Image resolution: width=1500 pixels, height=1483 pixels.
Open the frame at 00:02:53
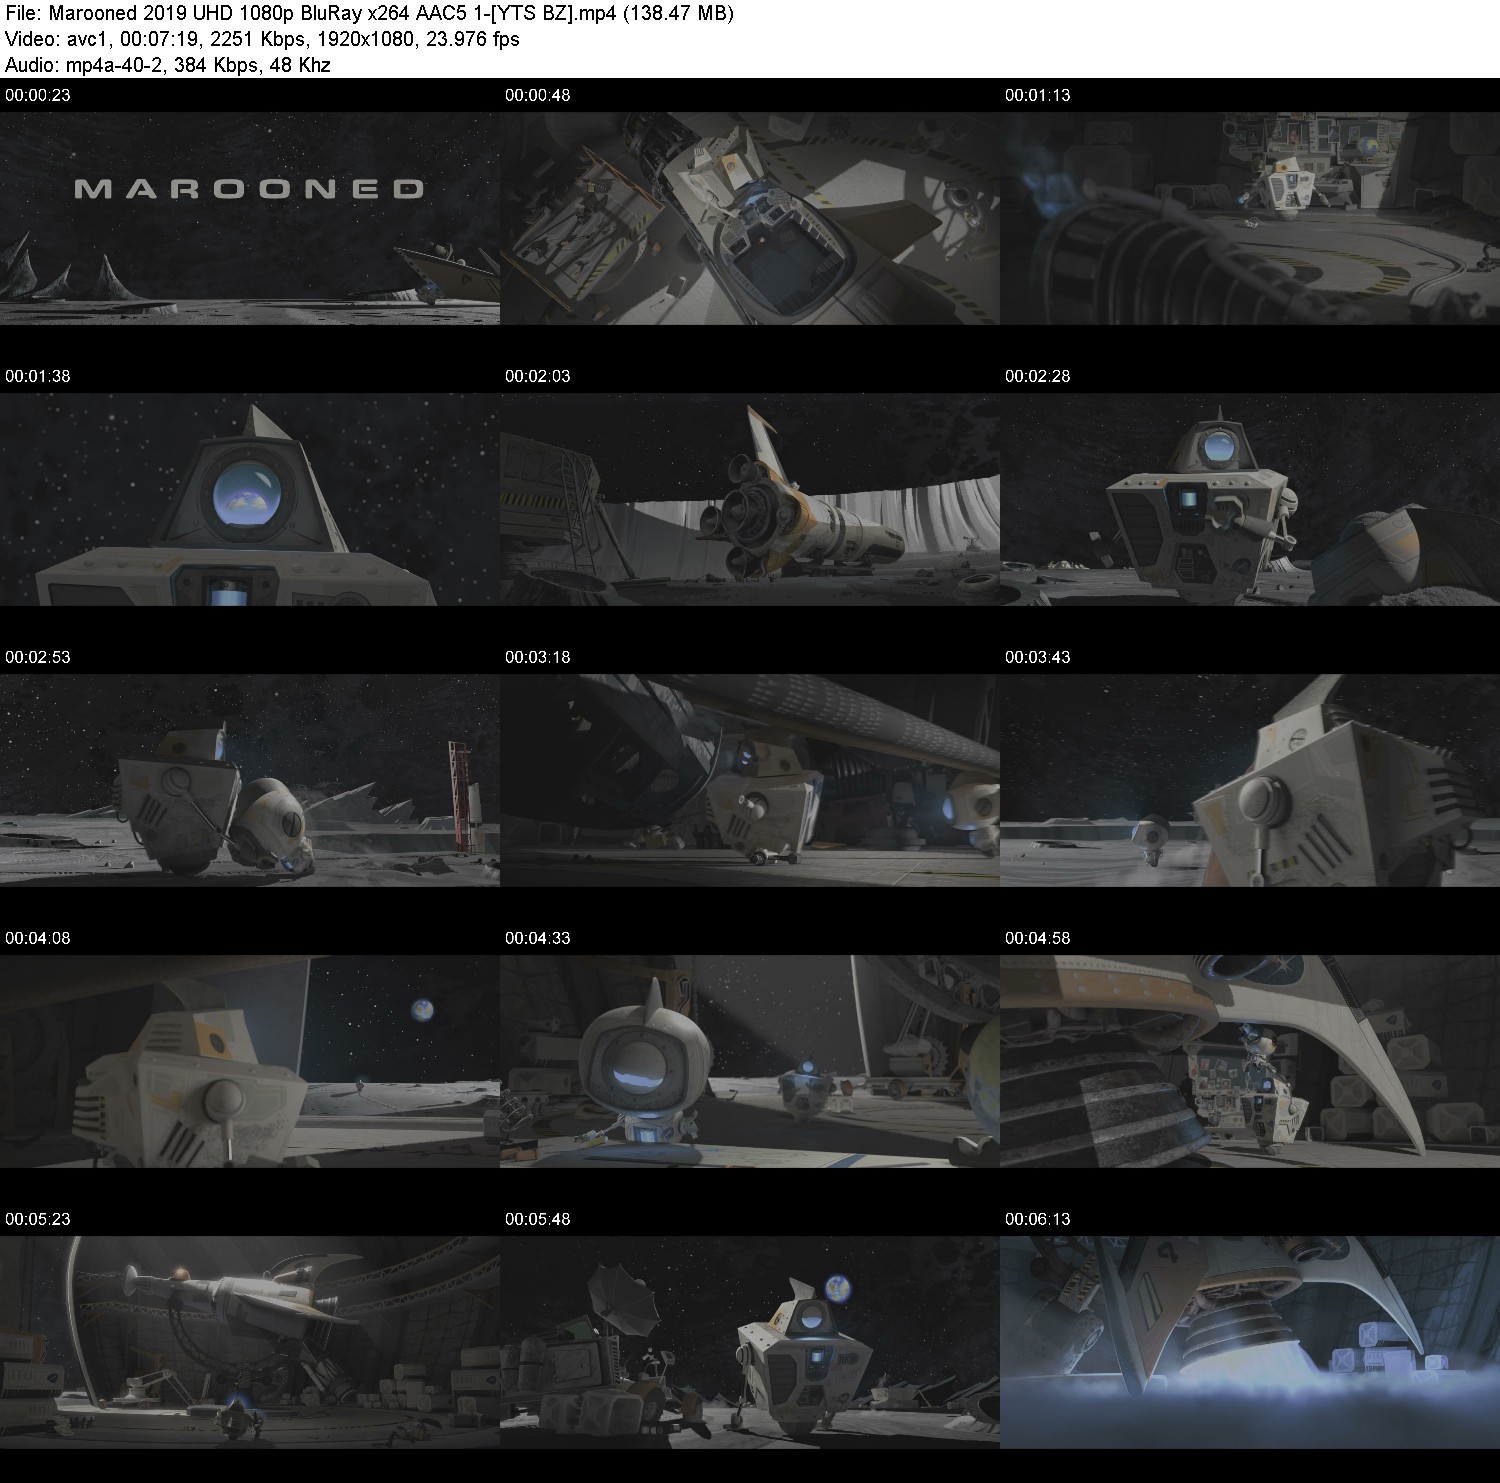[250, 780]
